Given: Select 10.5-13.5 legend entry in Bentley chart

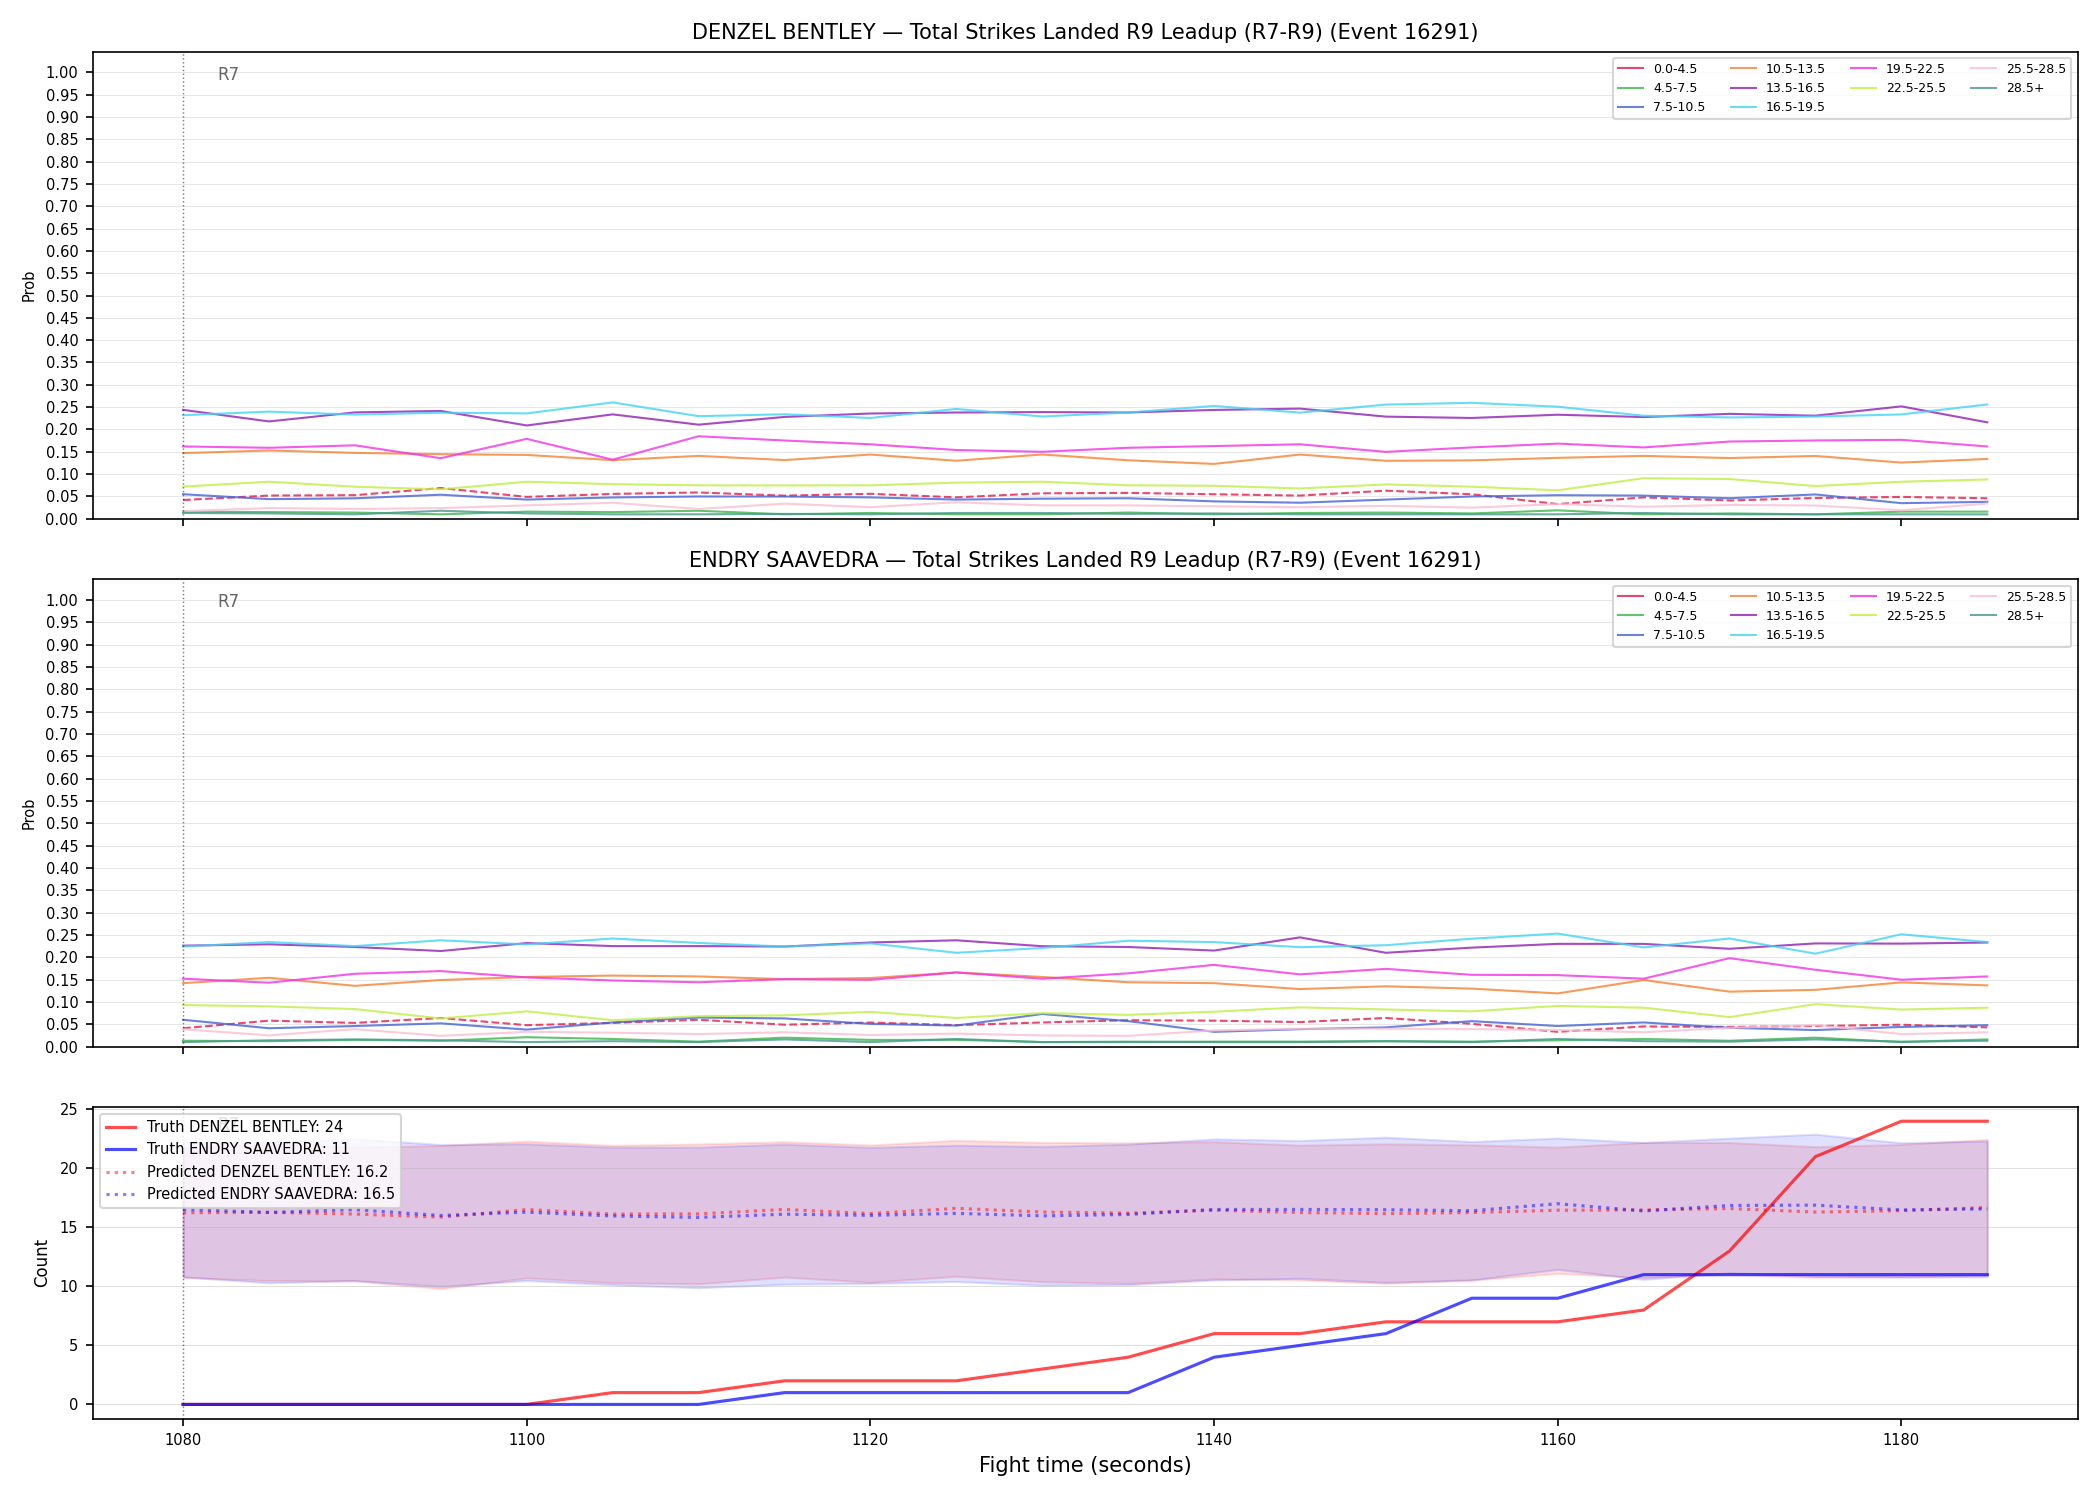Looking at the screenshot, I should [1778, 69].
